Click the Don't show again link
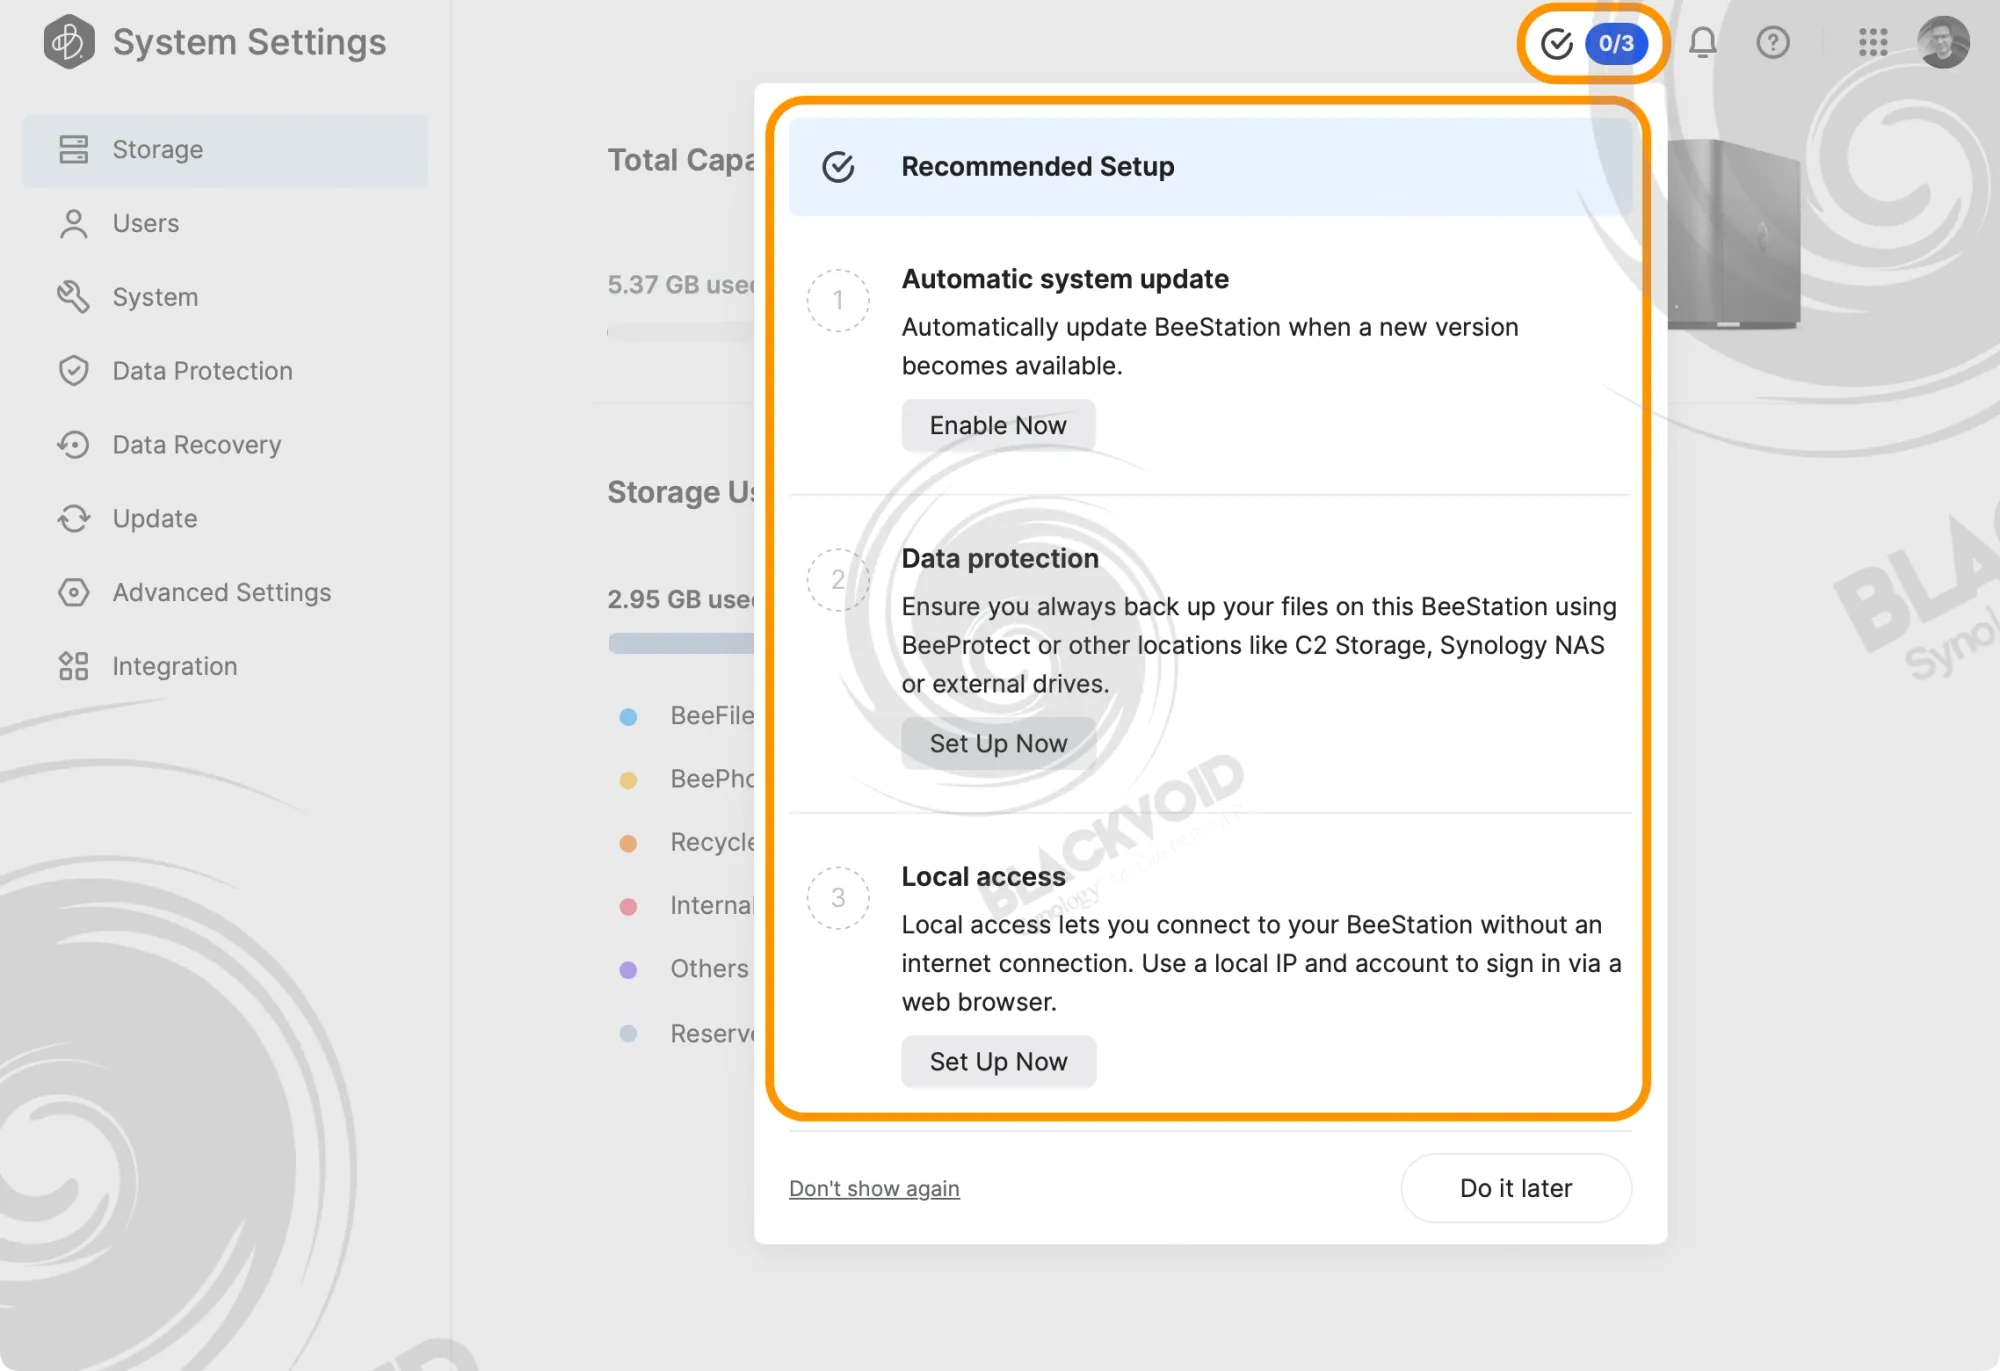Viewport: 2000px width, 1371px height. [874, 1188]
